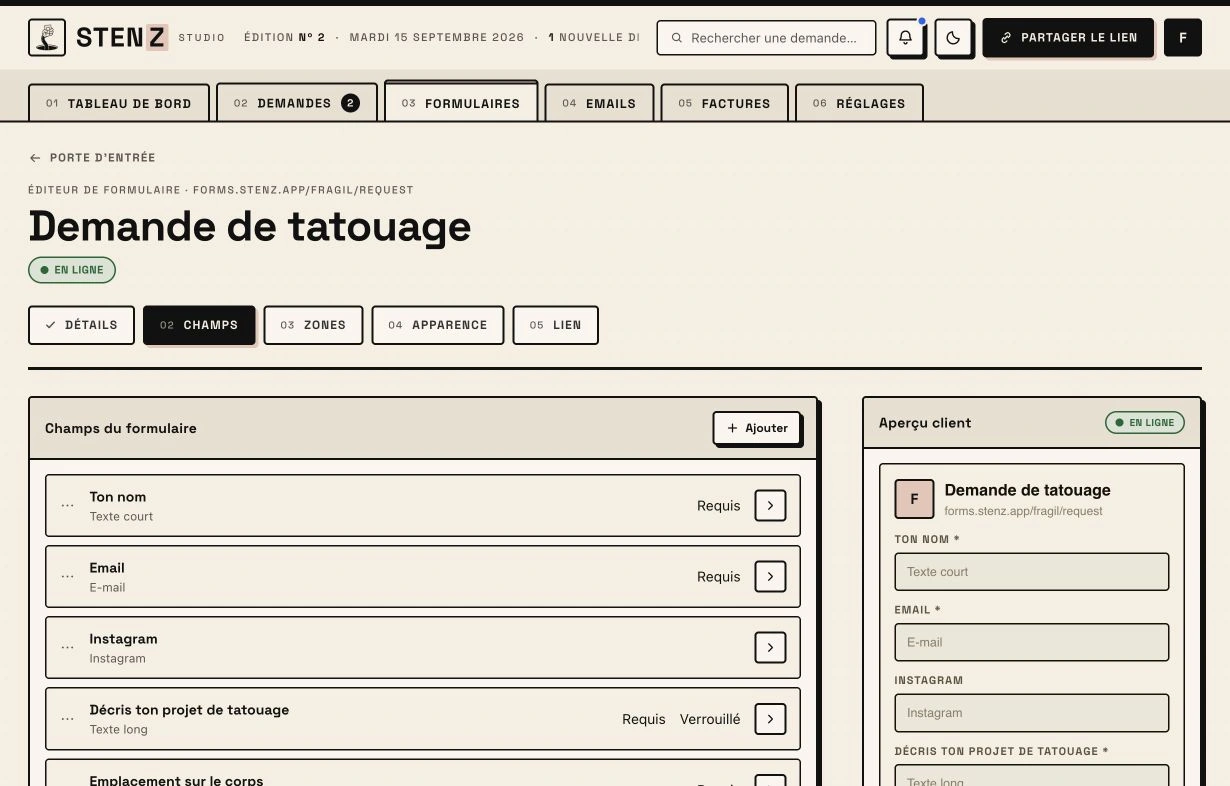The image size is (1230, 786).
Task: Click the Instagram preview input
Action: pyautogui.click(x=1031, y=713)
